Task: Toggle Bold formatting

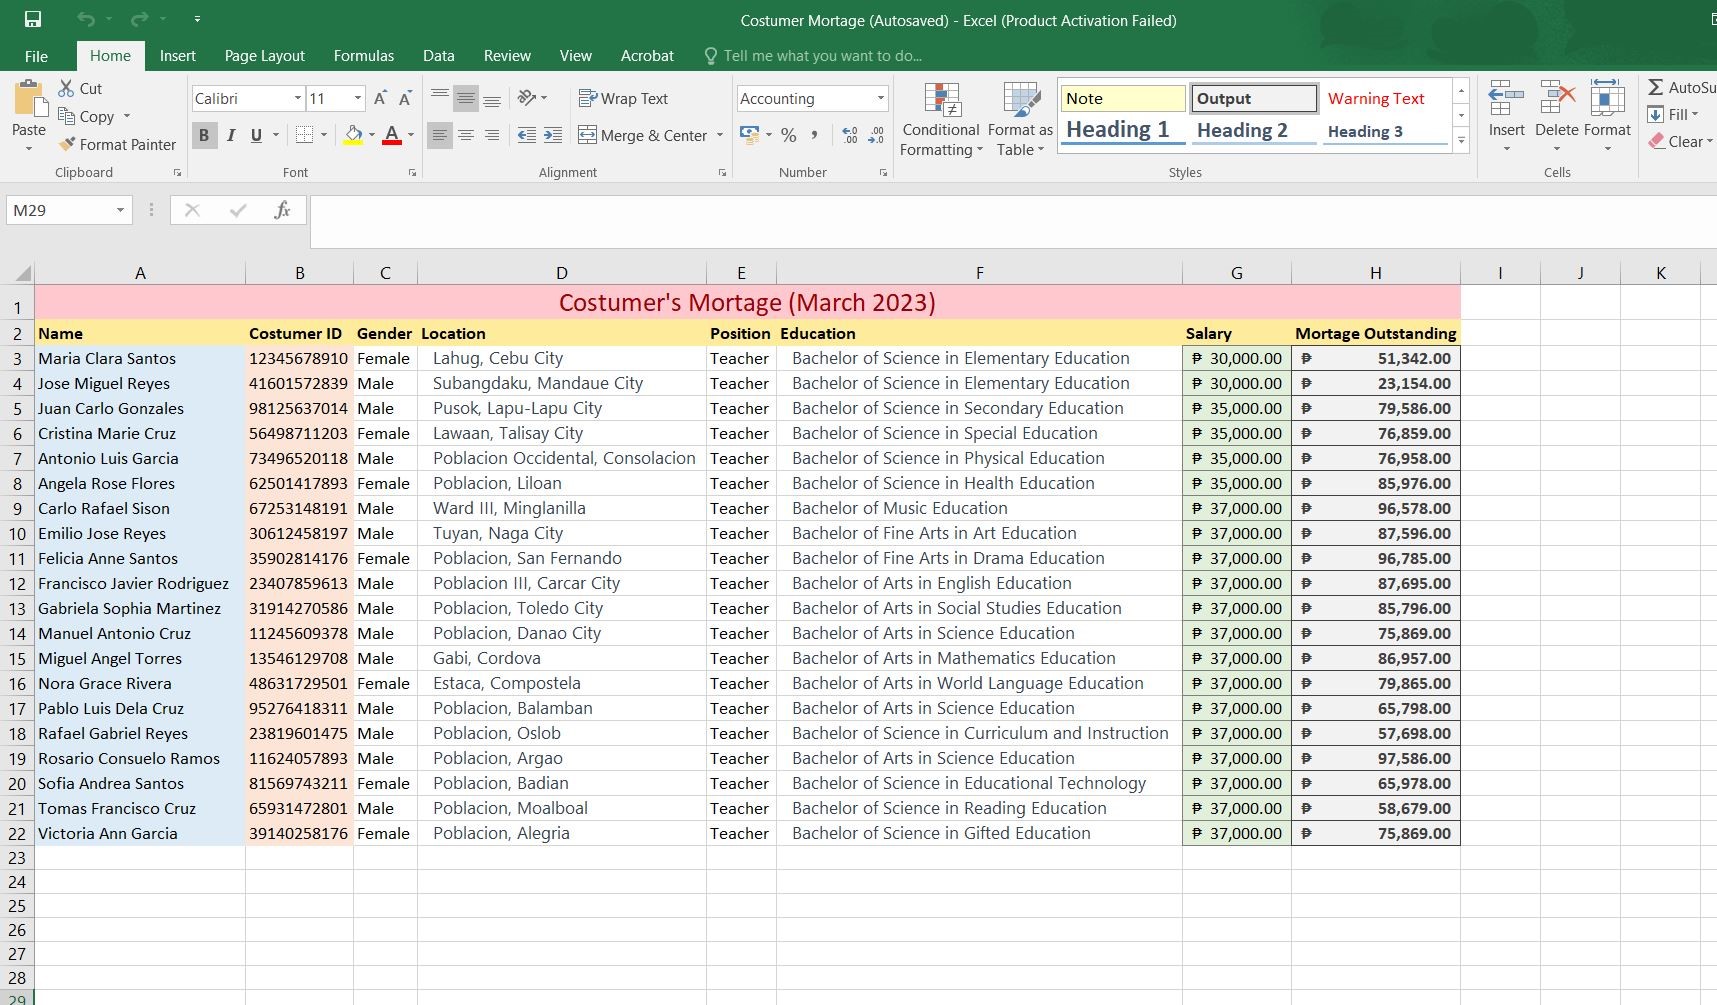Action: [x=204, y=135]
